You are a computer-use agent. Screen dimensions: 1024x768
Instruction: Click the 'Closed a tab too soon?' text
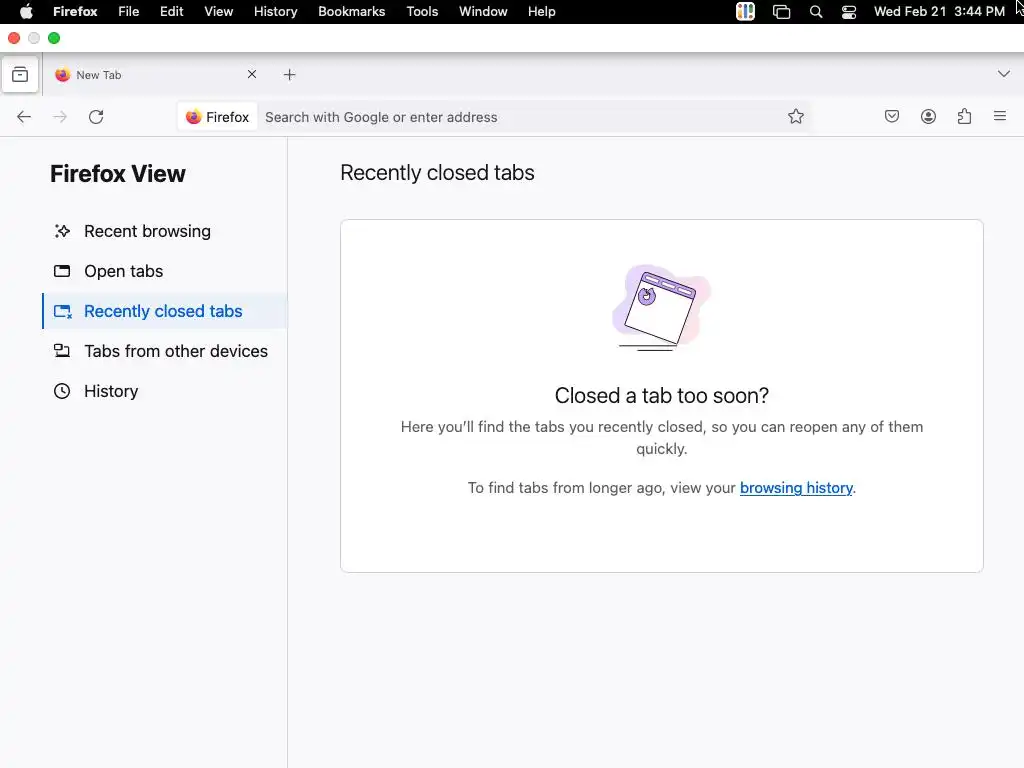click(x=662, y=396)
